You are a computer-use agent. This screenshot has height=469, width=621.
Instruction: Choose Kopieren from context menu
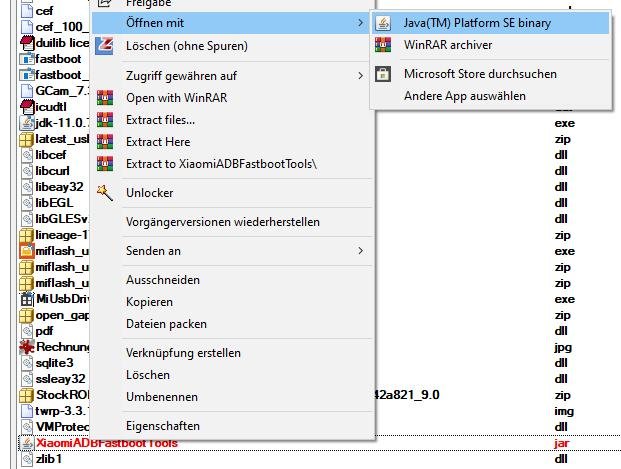pos(233,302)
